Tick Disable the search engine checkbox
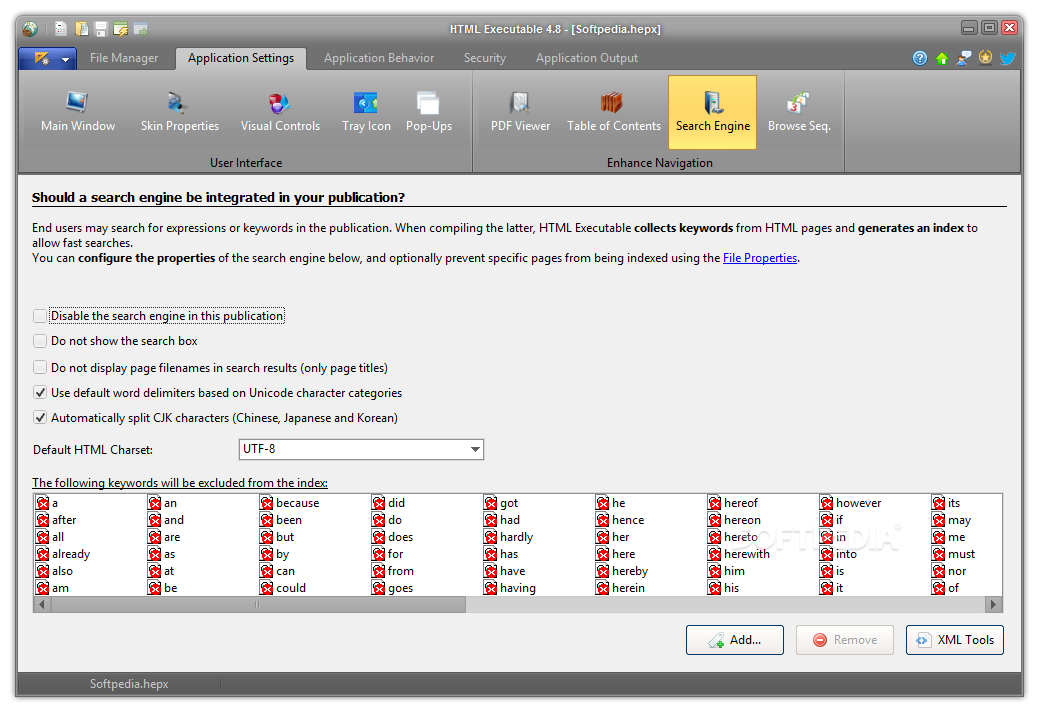 click(x=40, y=316)
